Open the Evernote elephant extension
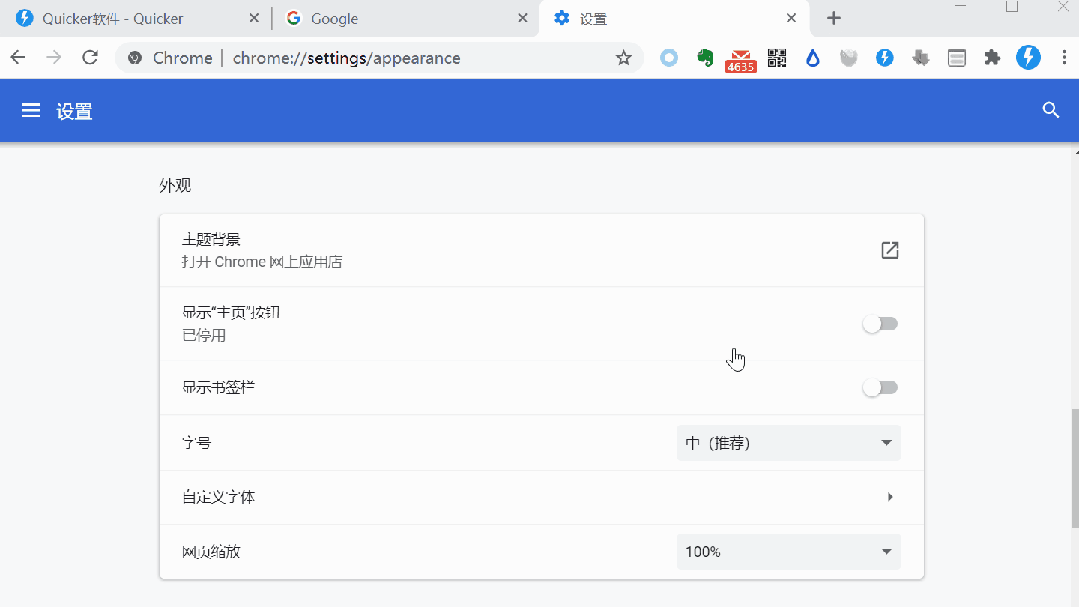The height and width of the screenshot is (607, 1079). (705, 58)
